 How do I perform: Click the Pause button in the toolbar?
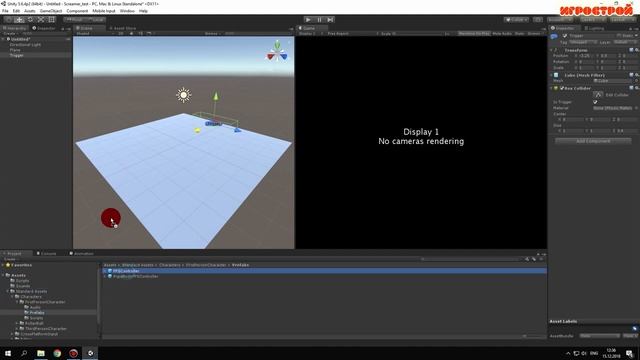(319, 20)
